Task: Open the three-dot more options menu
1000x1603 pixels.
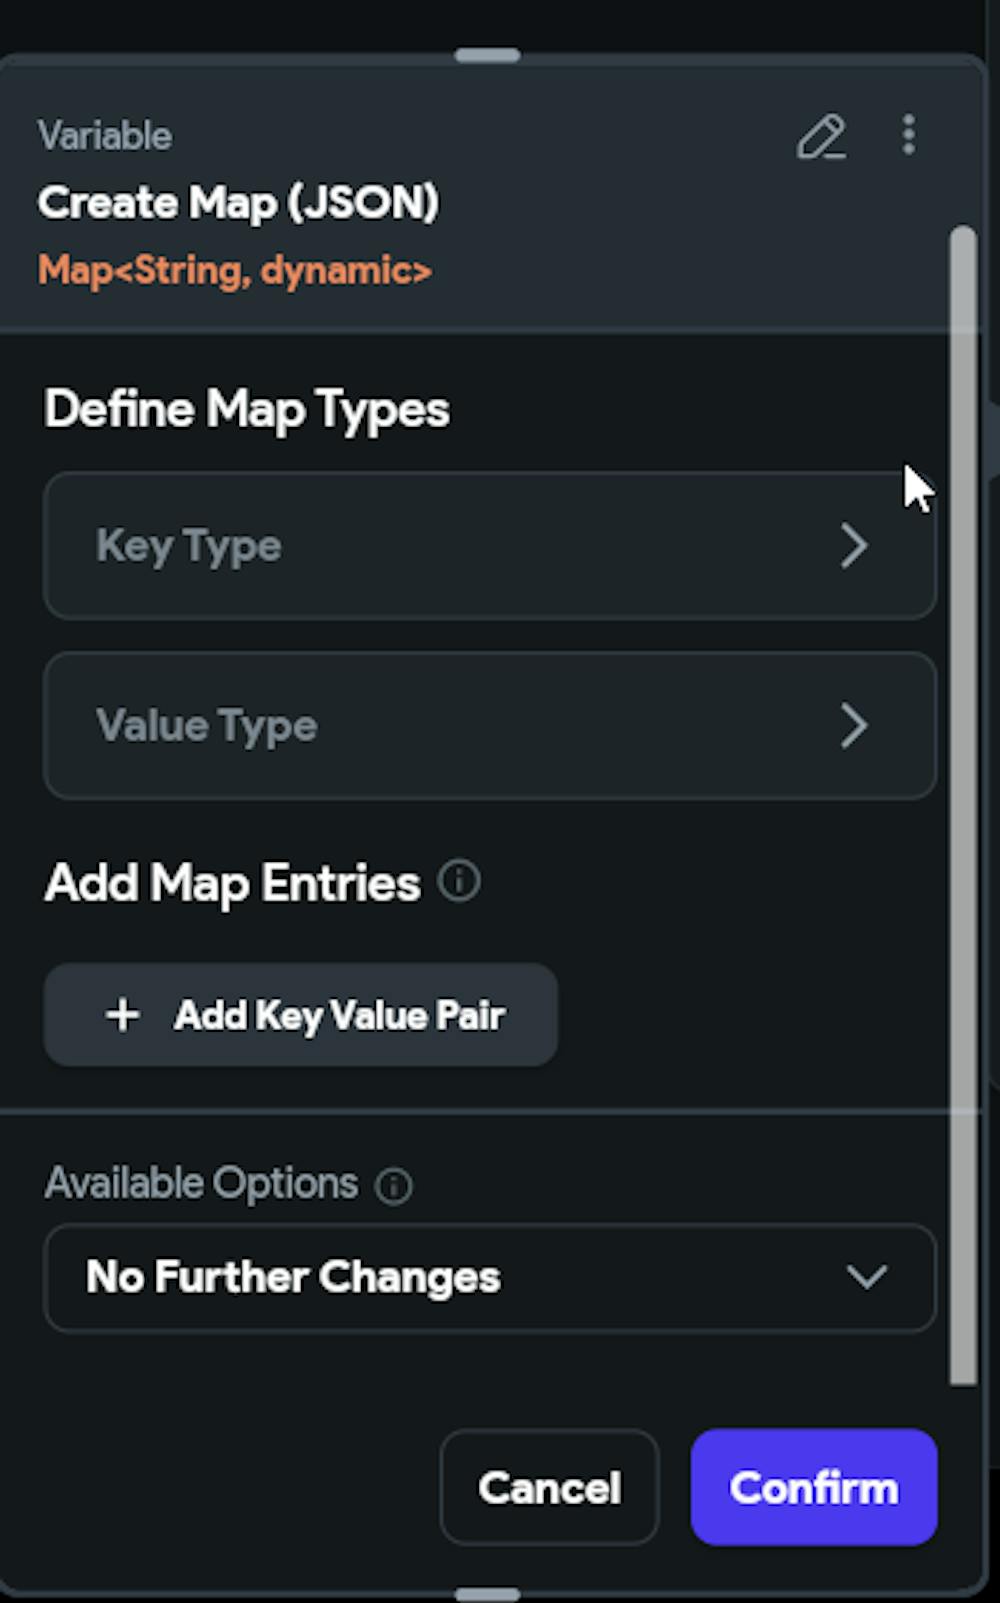Action: click(x=908, y=135)
